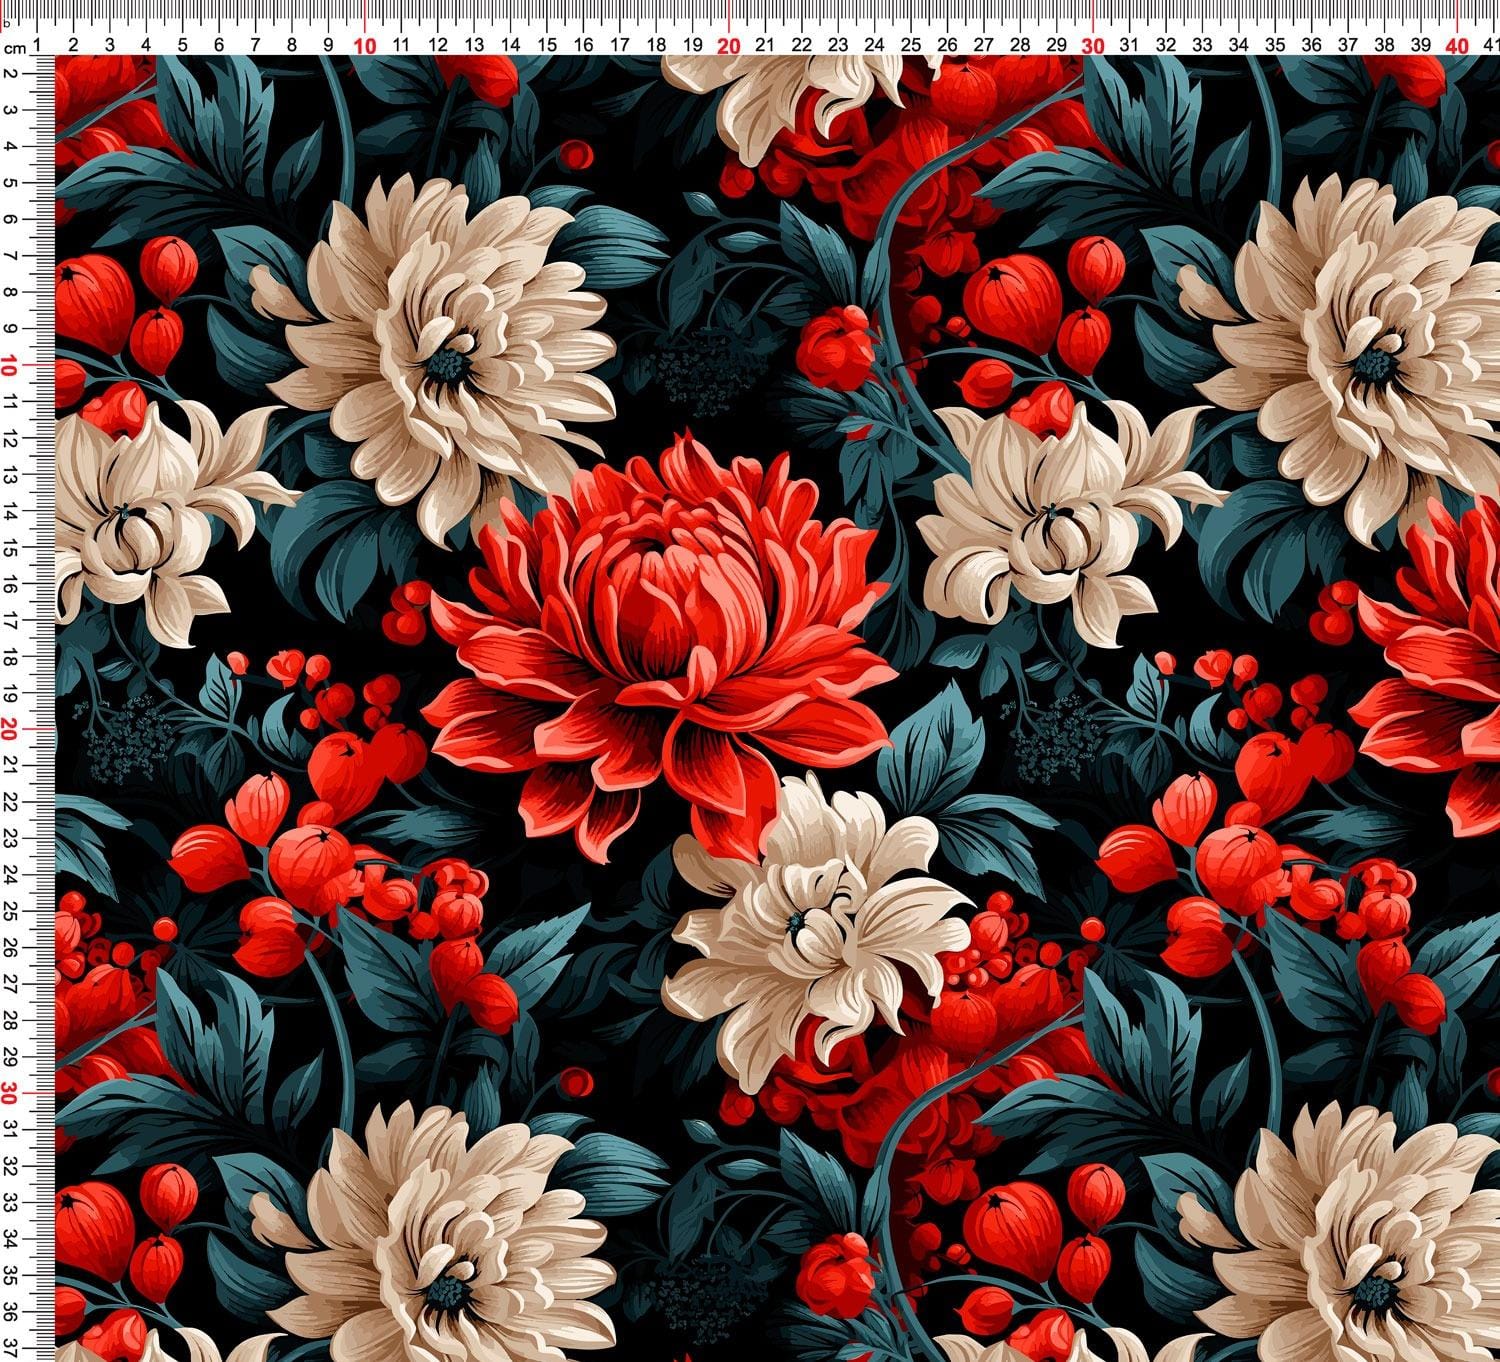This screenshot has width=1500, height=1362.
Task: Select the 25 label on the horizontal ruler
Action: [911, 45]
